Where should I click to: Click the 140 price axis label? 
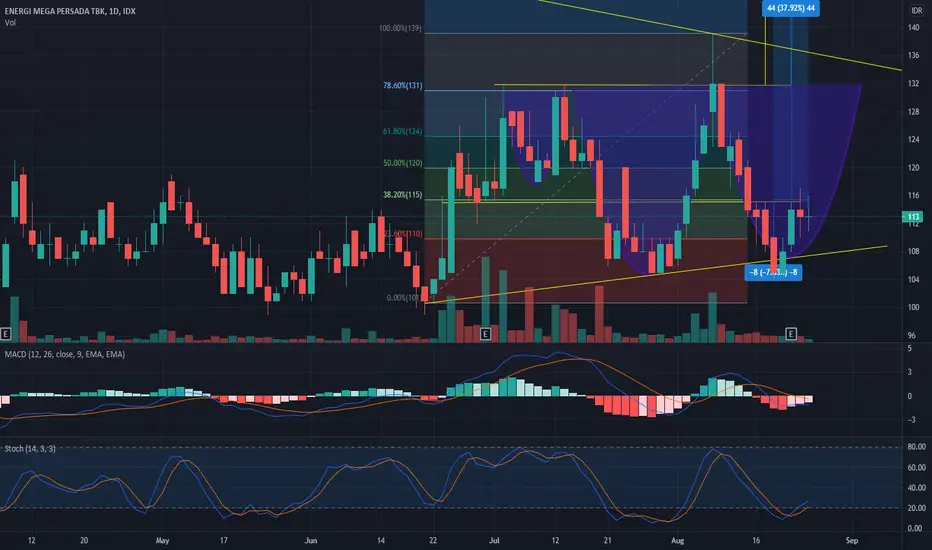pyautogui.click(x=914, y=27)
